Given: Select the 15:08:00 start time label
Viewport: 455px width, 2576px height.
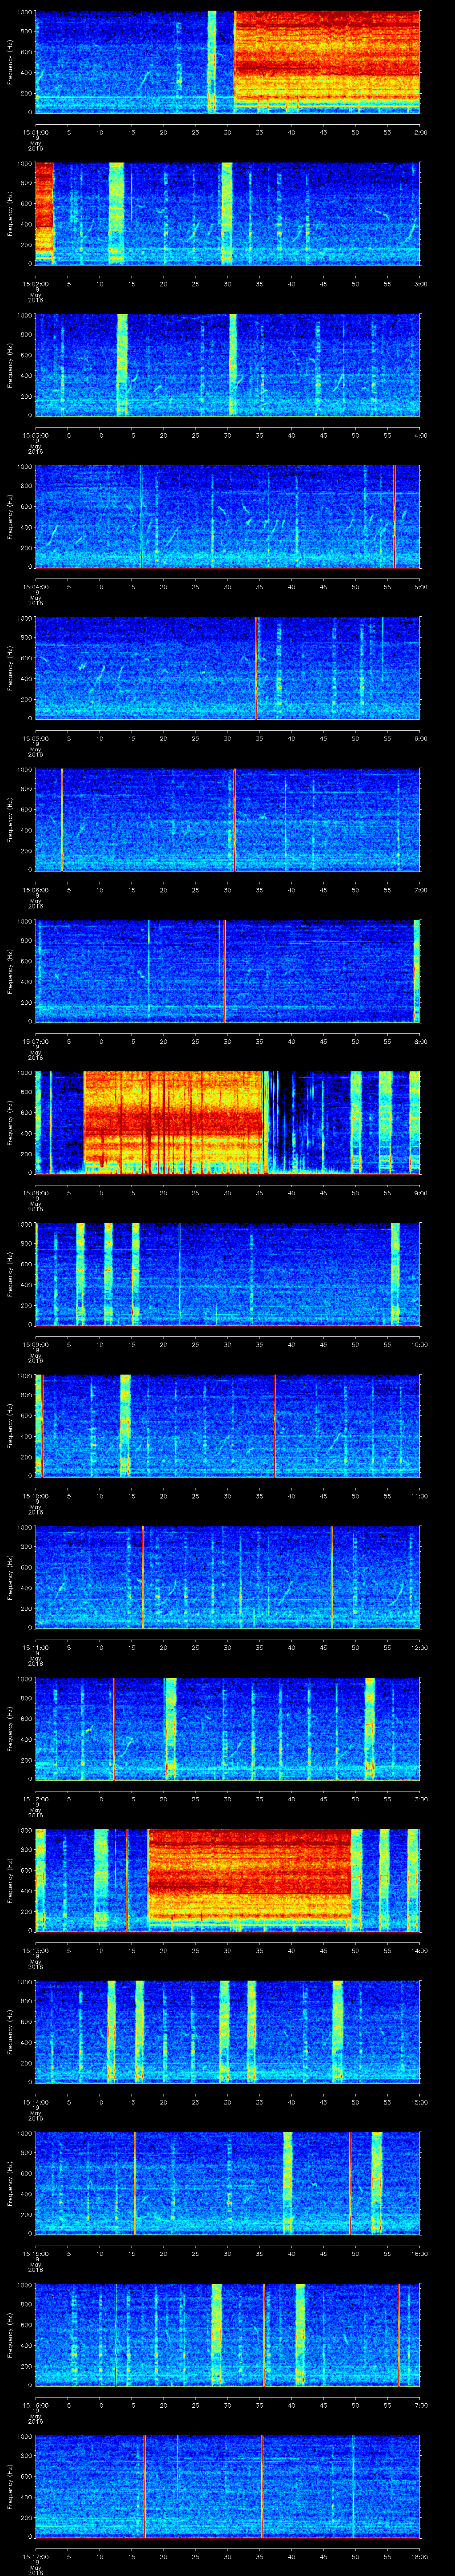Looking at the screenshot, I should coord(36,1193).
